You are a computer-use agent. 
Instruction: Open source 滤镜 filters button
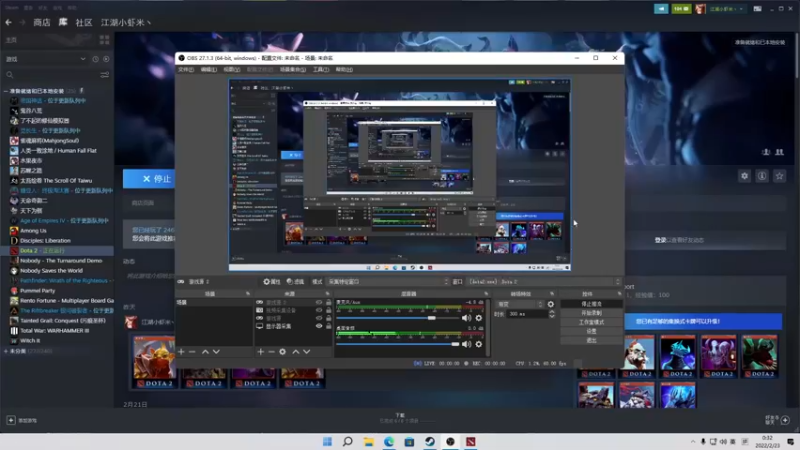tap(295, 282)
